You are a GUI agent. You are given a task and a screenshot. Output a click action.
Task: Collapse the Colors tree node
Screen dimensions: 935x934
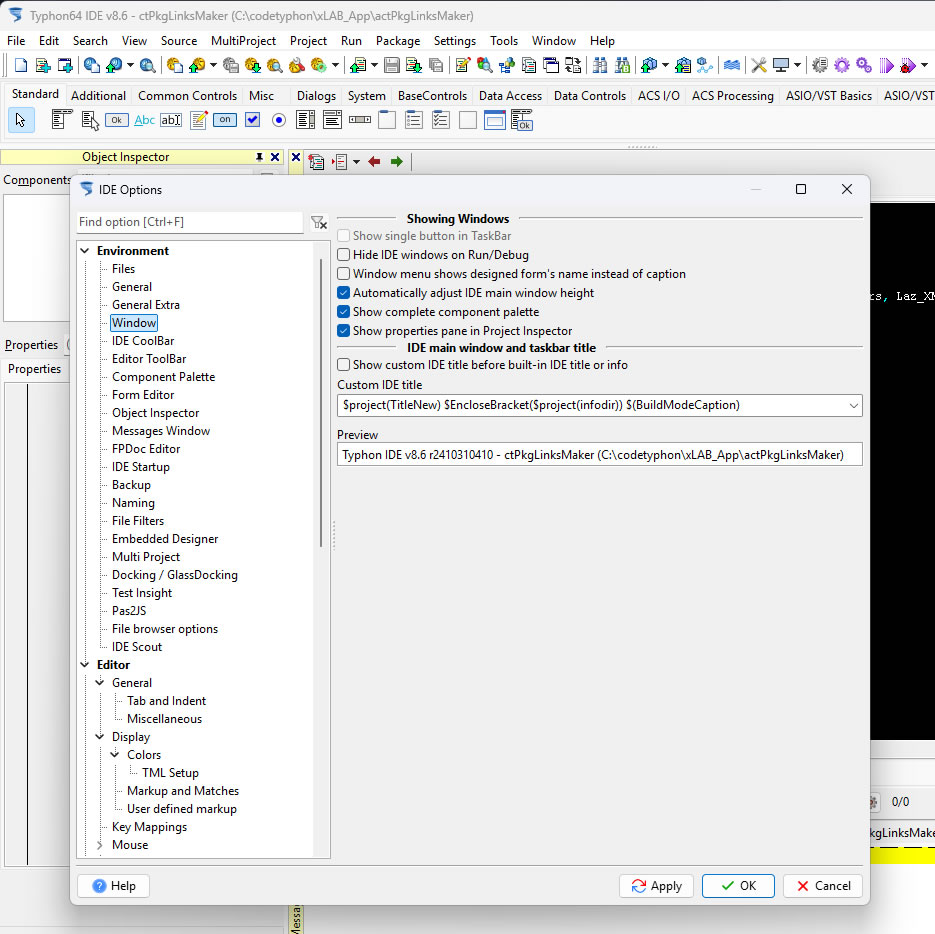[x=115, y=755]
